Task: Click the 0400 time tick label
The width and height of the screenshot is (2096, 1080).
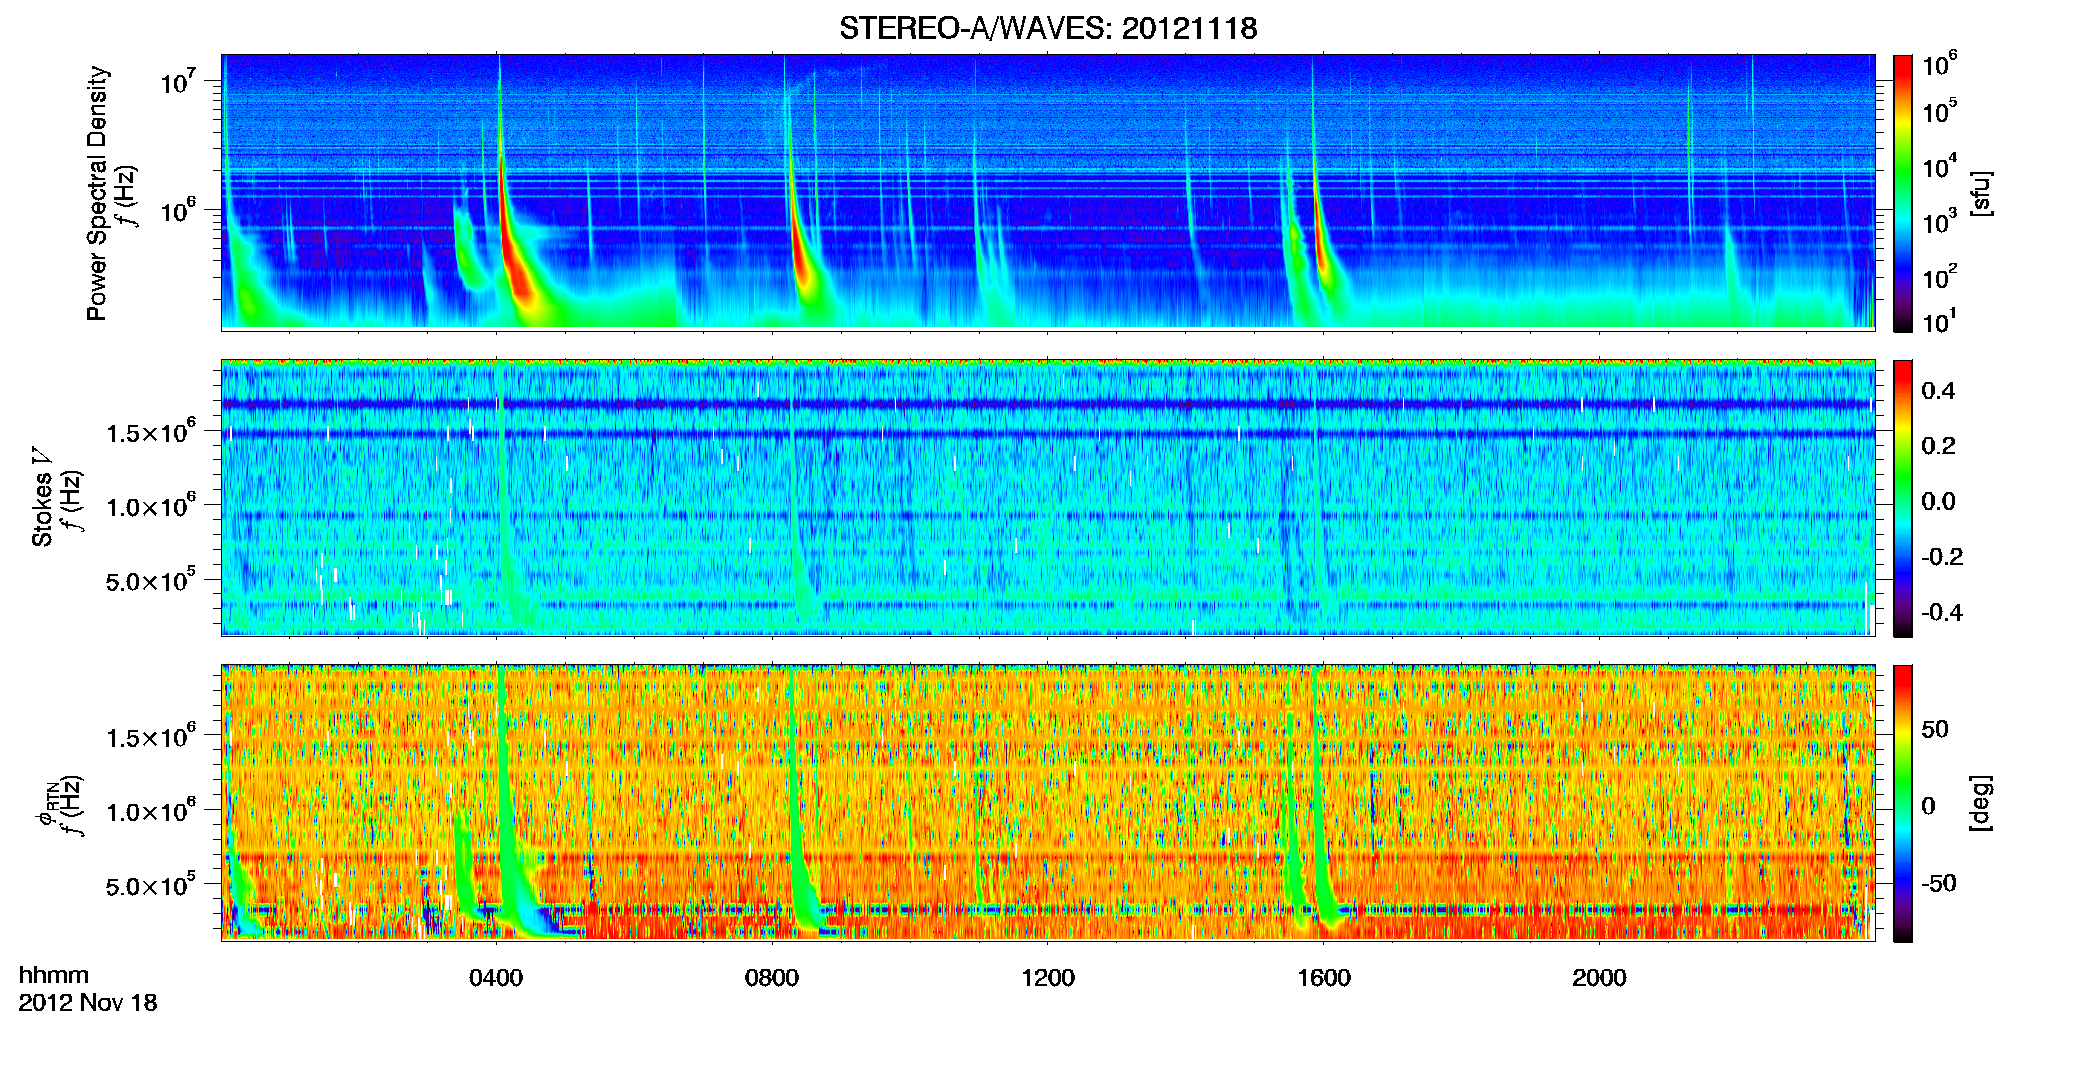Action: tap(496, 977)
